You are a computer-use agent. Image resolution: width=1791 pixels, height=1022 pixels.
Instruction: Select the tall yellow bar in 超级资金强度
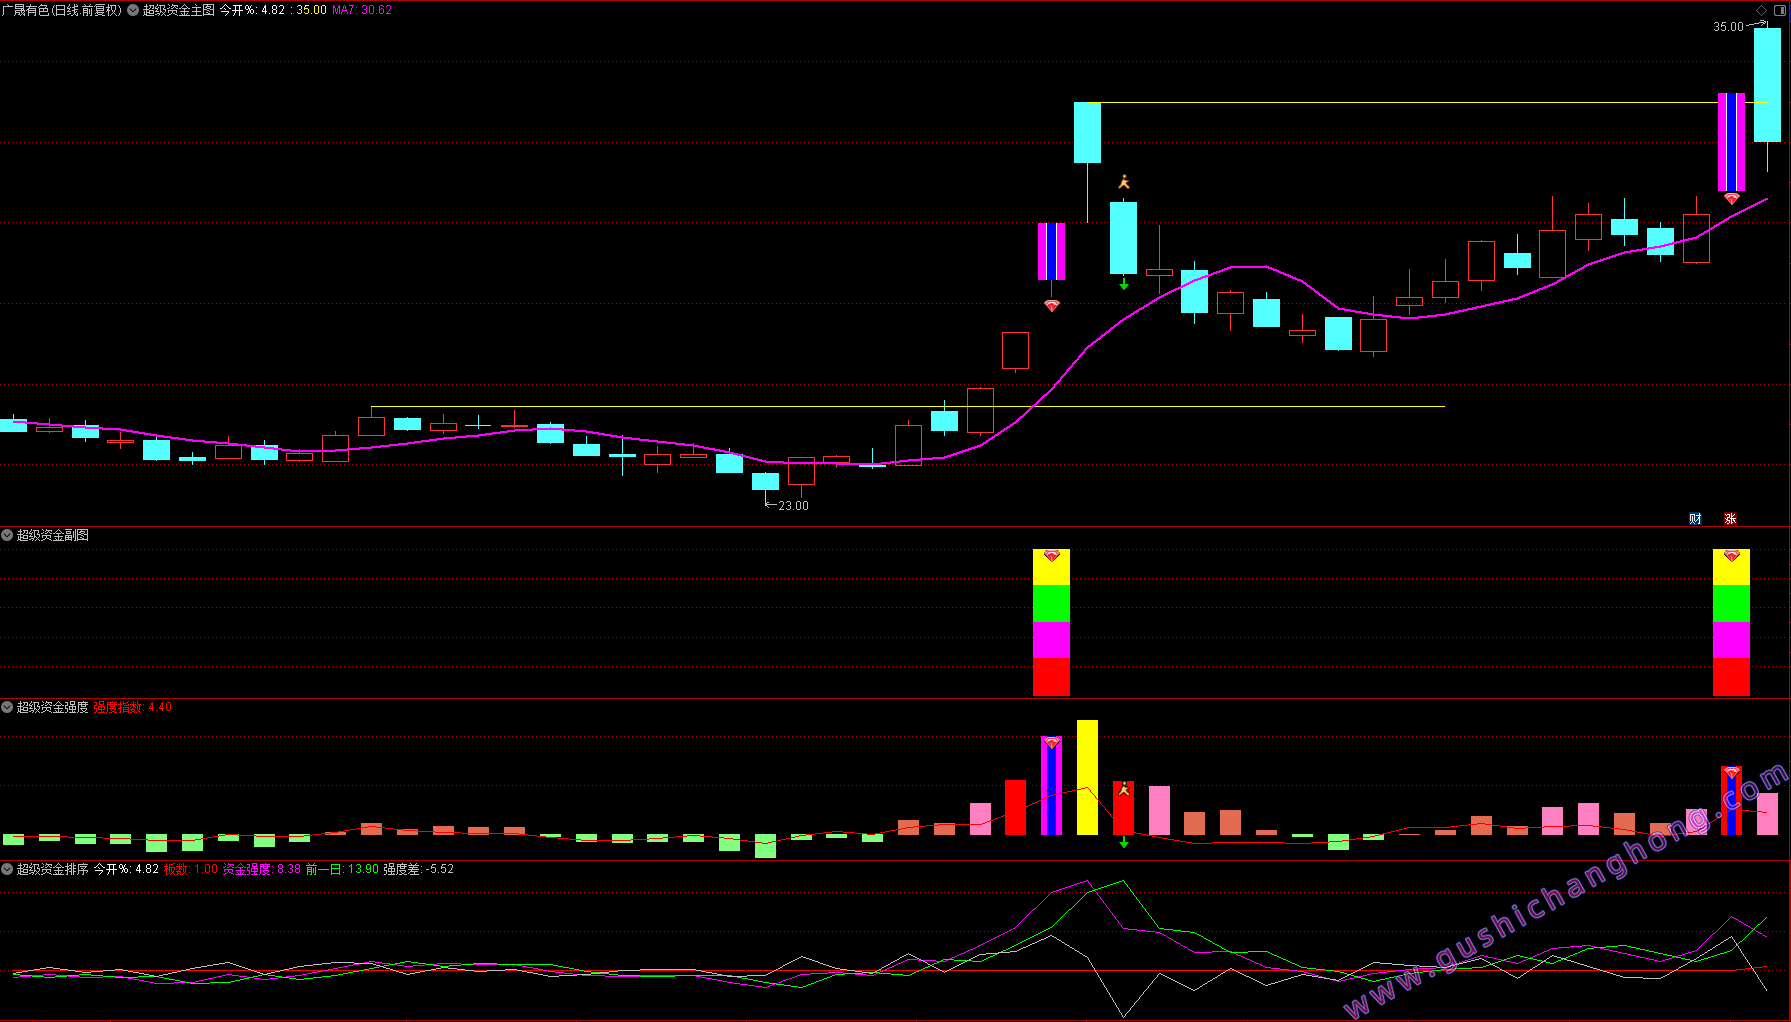[1087, 777]
